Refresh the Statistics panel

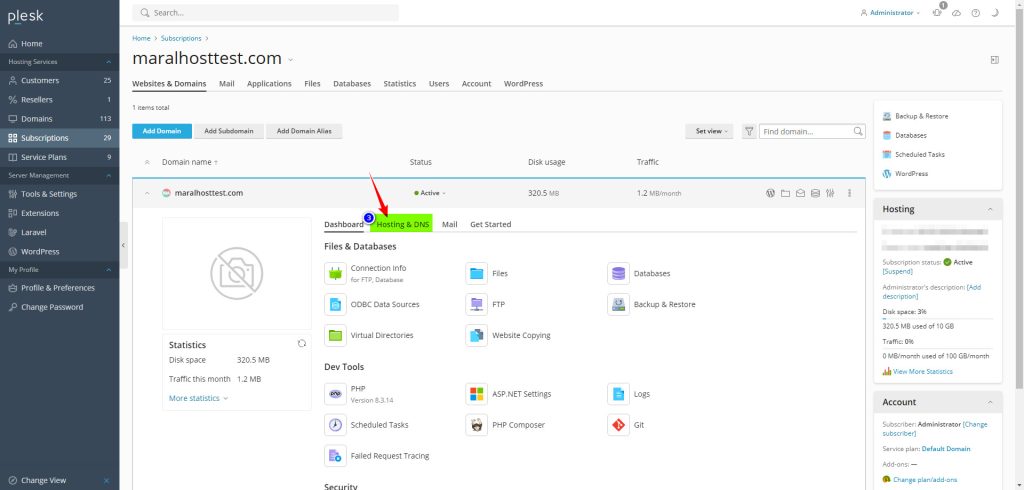pyautogui.click(x=302, y=343)
